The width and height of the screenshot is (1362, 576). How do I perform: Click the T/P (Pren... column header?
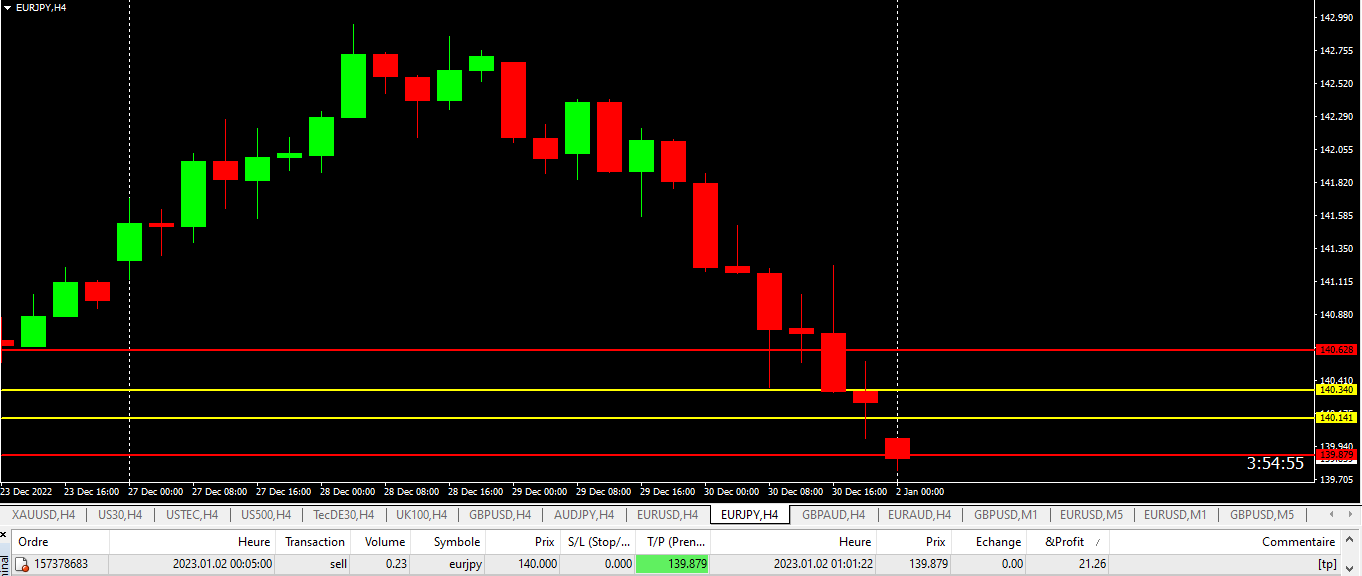pyautogui.click(x=673, y=541)
